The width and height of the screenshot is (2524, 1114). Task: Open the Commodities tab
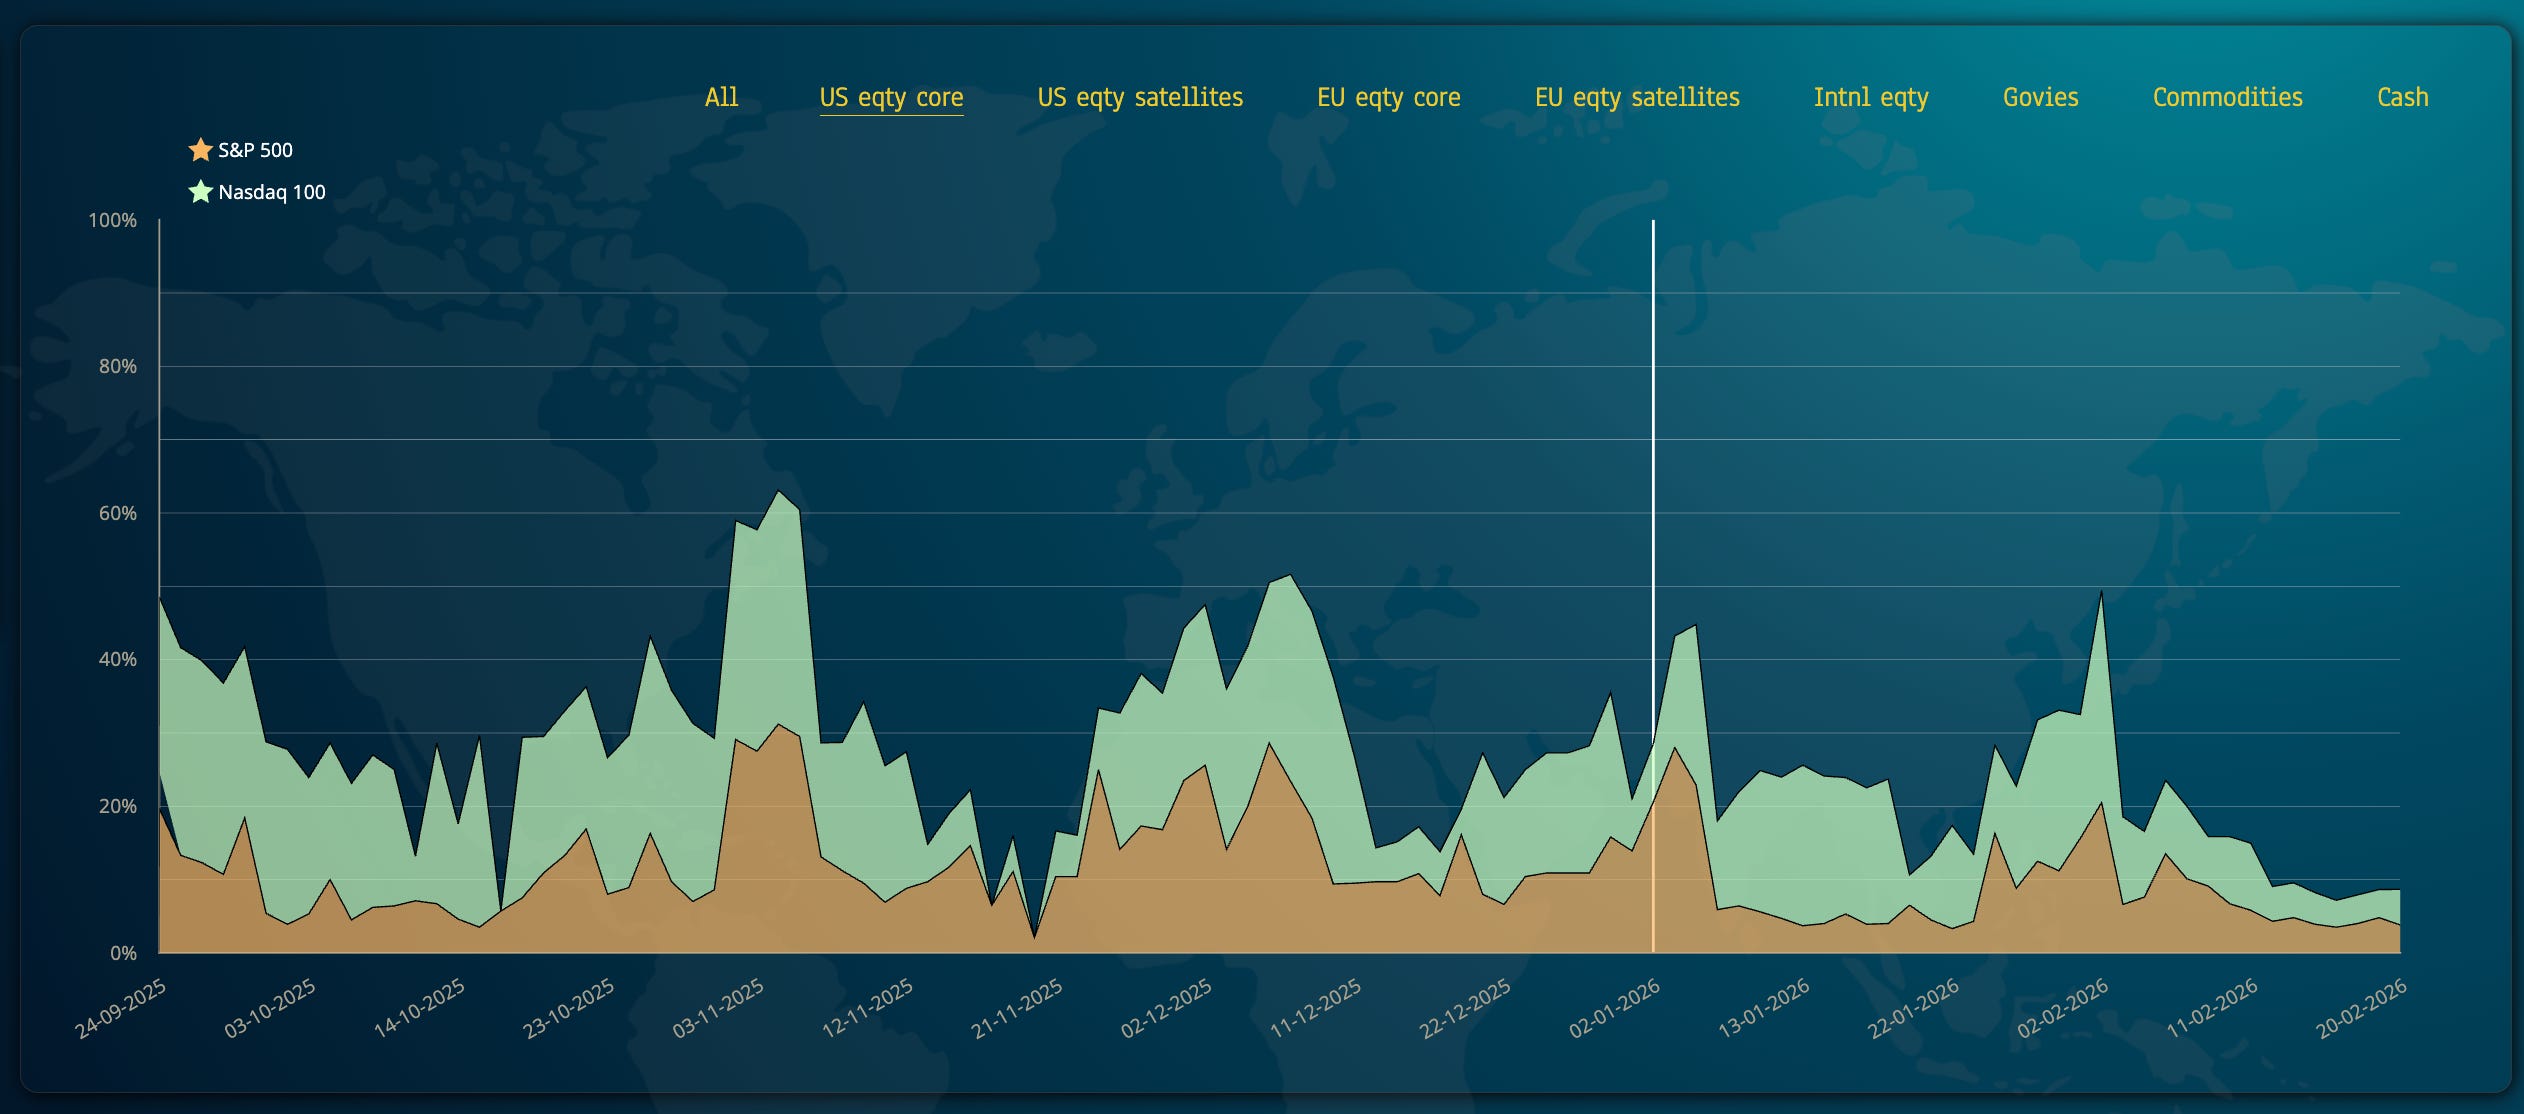2227,97
